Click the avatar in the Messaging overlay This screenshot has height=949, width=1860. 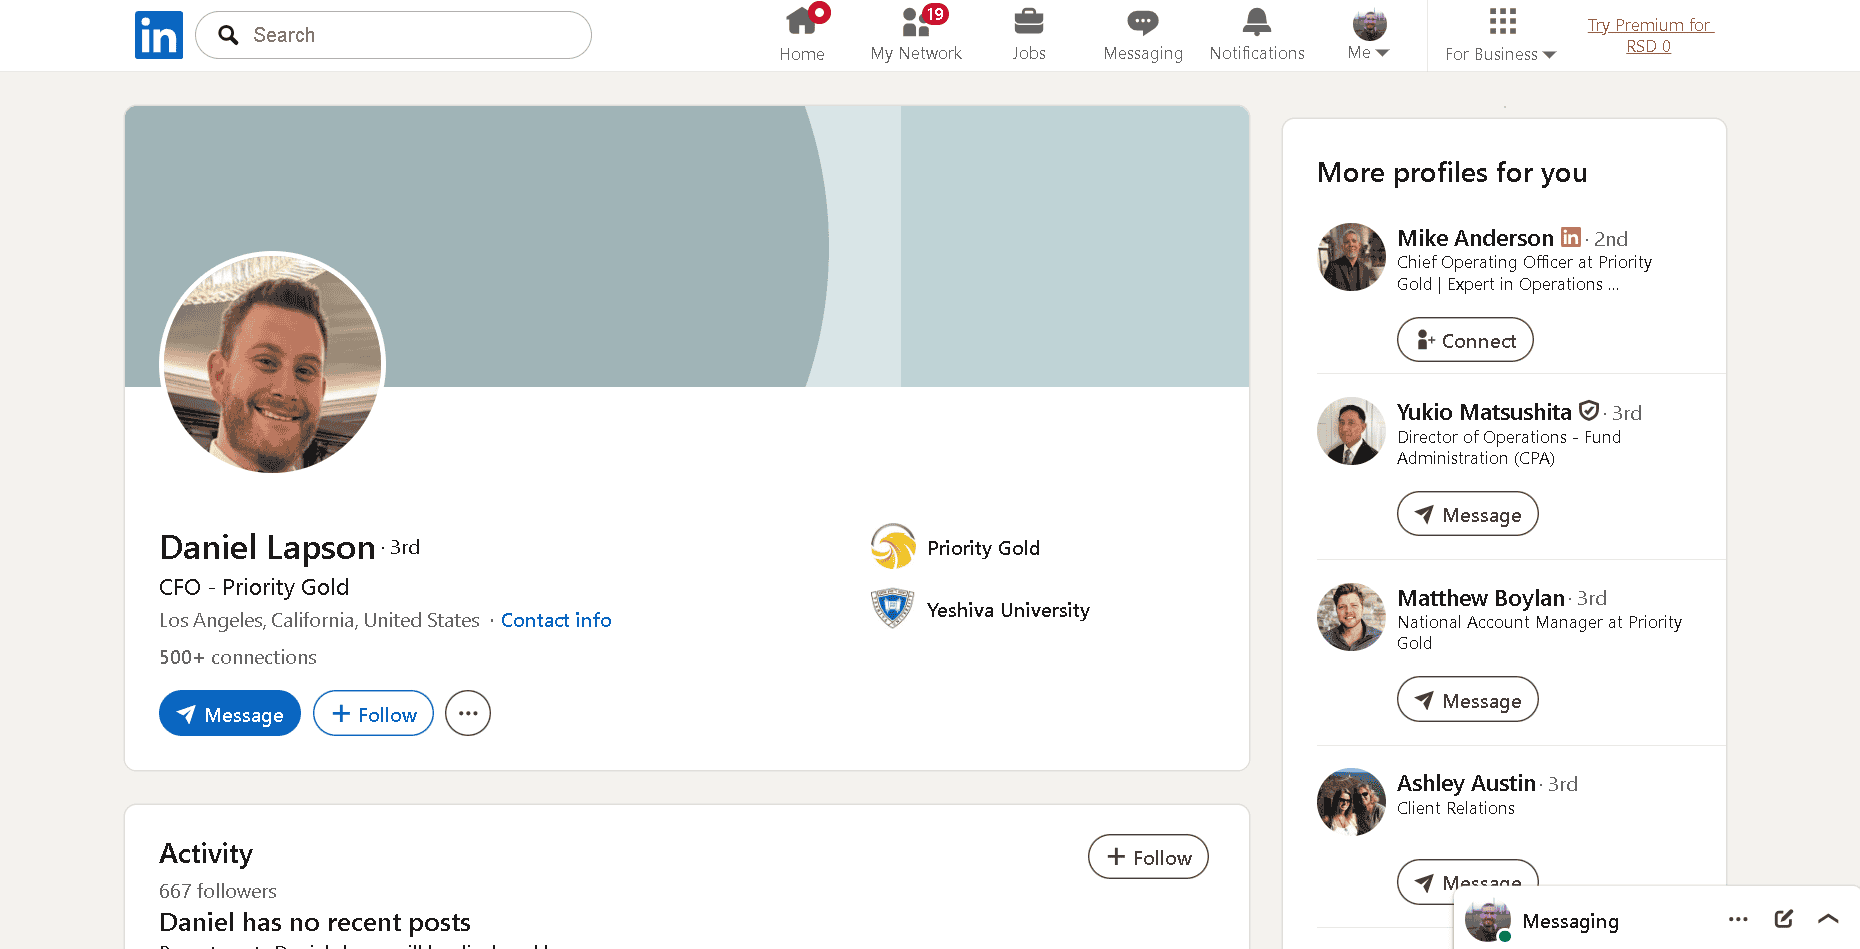tap(1488, 921)
